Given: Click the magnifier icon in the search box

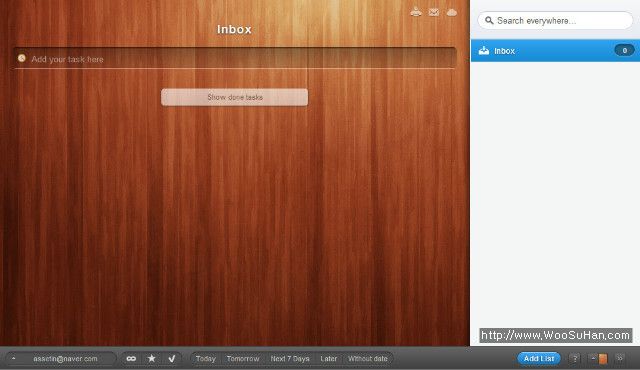Looking at the screenshot, I should pos(489,20).
